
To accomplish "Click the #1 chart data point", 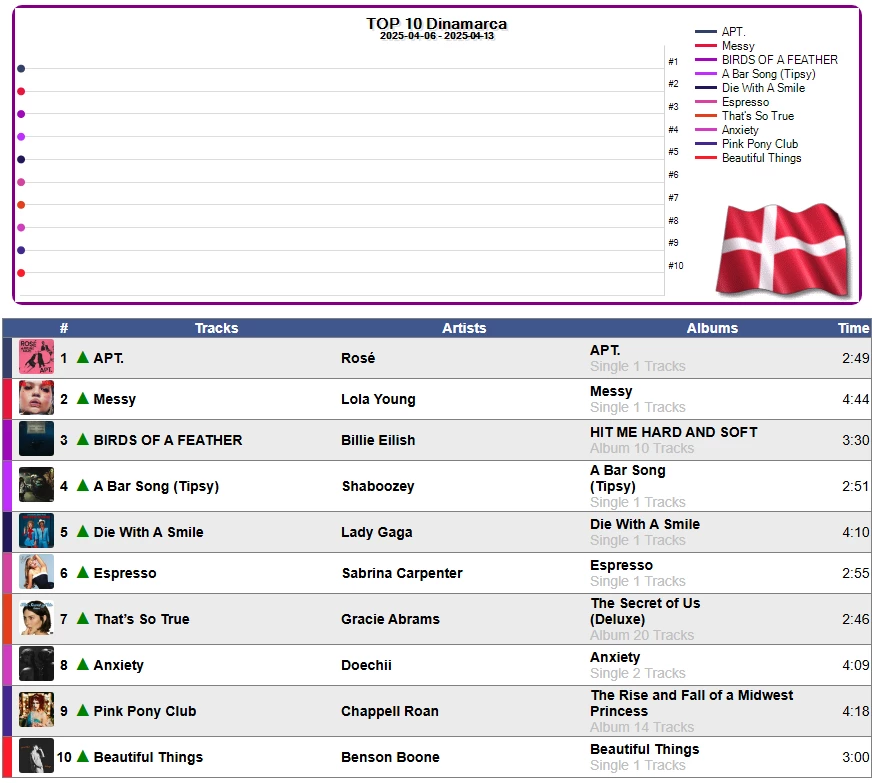I will point(21,68).
